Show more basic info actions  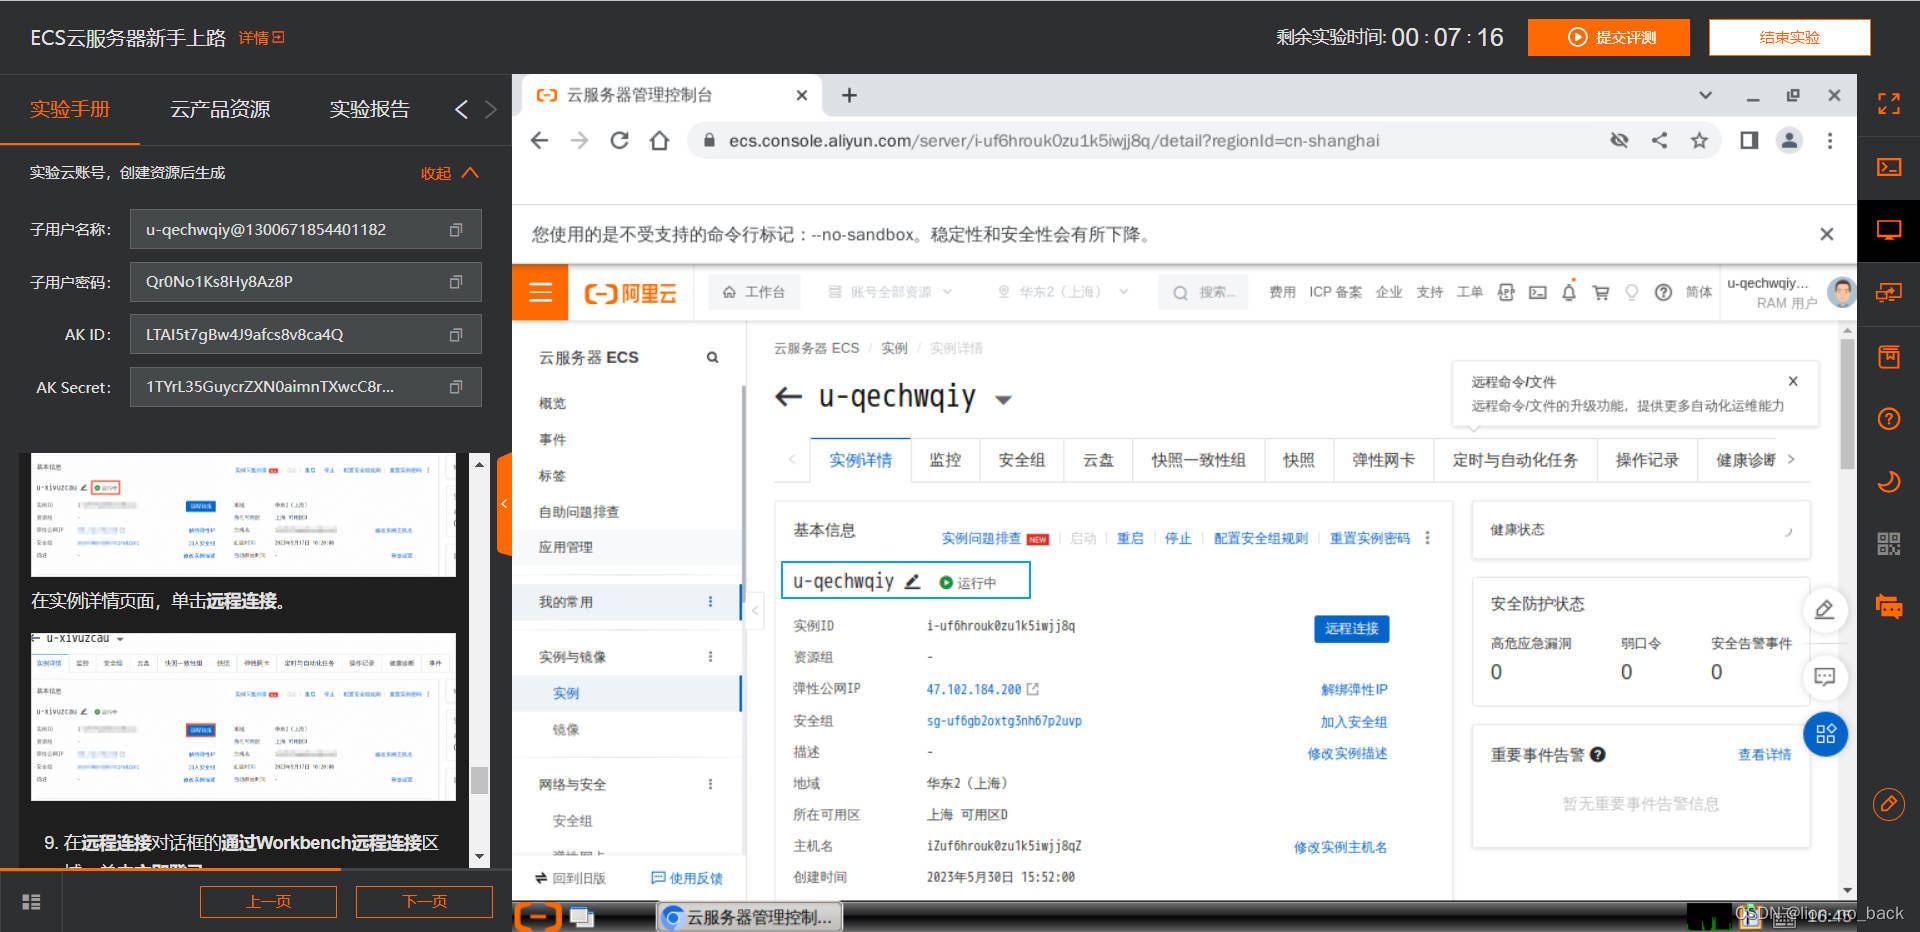(x=1427, y=538)
